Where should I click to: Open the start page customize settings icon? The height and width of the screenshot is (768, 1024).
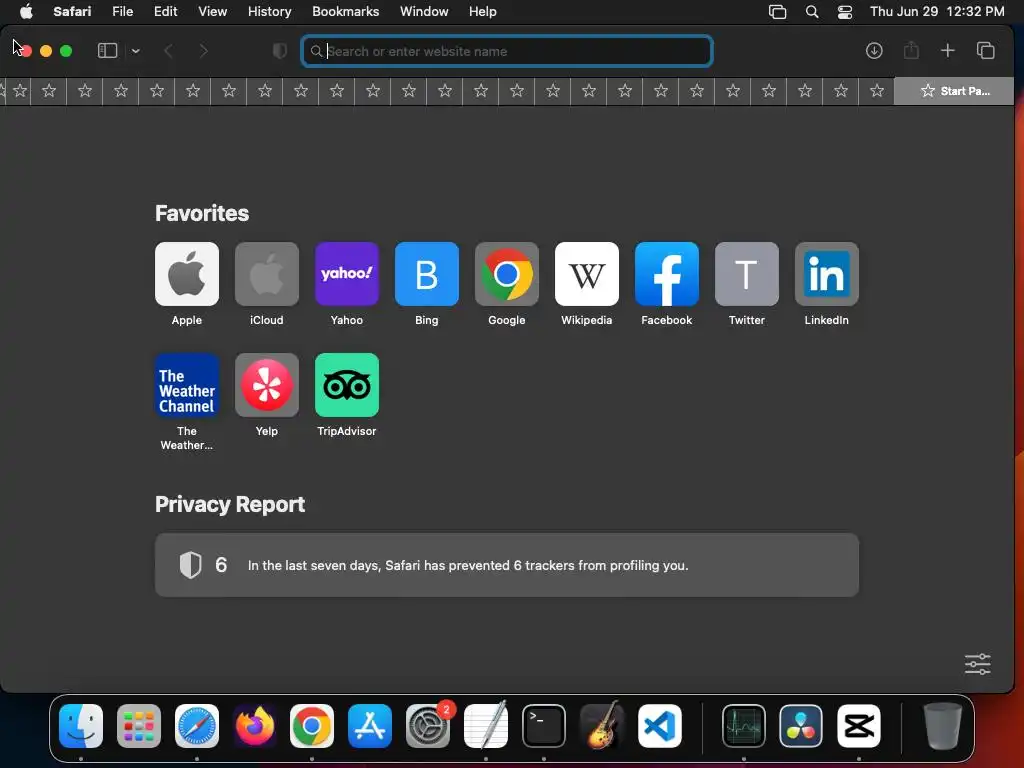click(978, 664)
